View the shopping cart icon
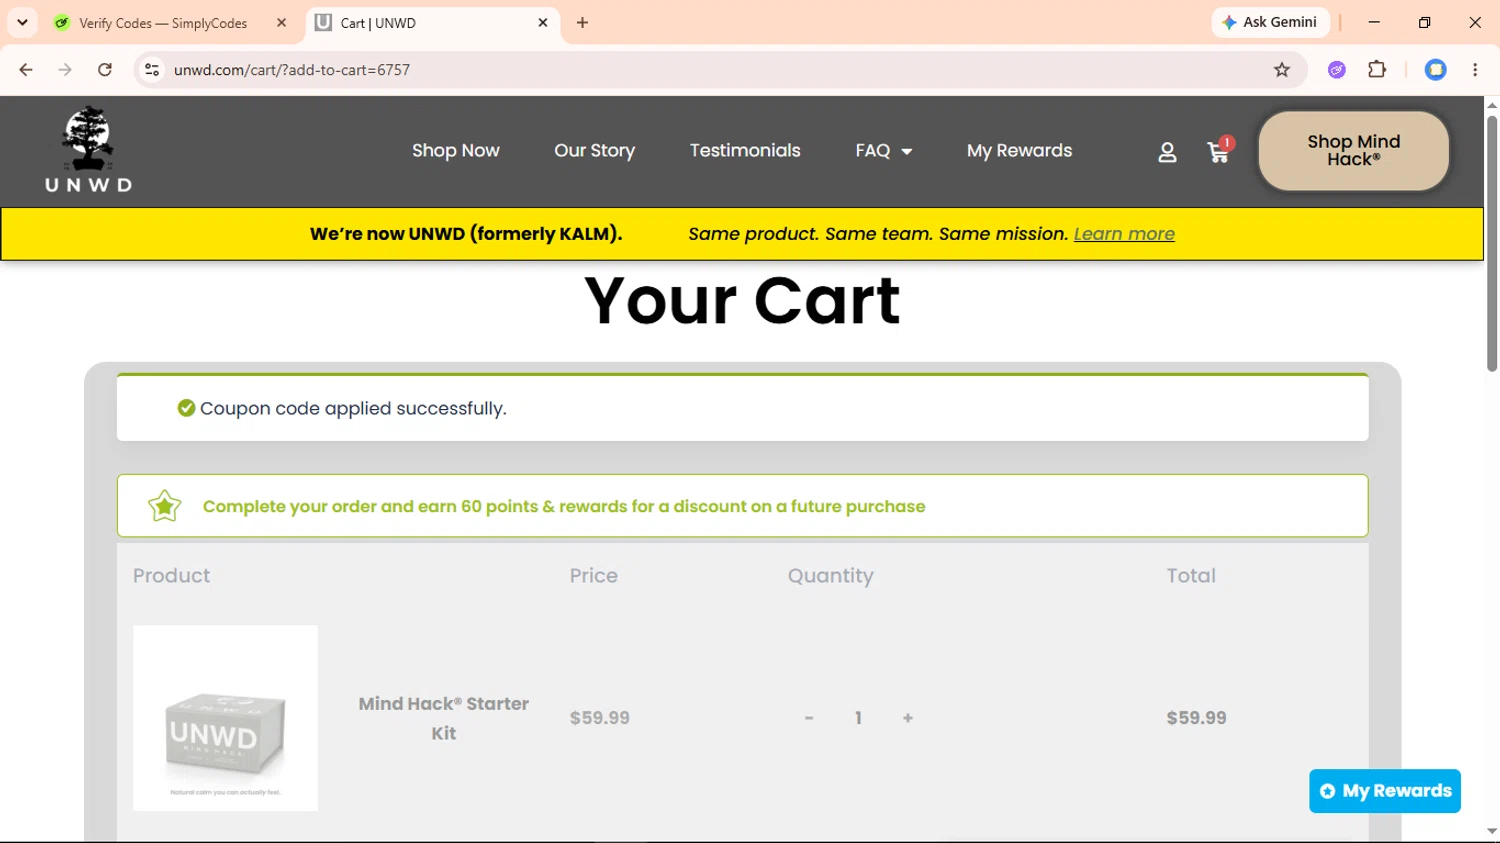The width and height of the screenshot is (1500, 843). click(x=1219, y=151)
